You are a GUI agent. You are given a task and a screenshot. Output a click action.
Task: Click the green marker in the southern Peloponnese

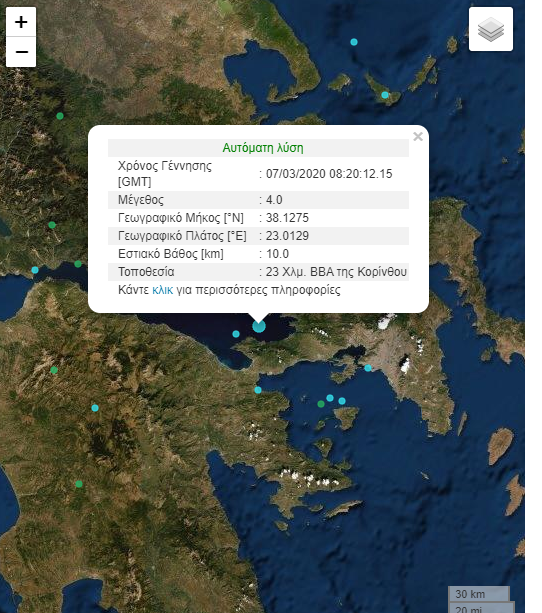79,484
